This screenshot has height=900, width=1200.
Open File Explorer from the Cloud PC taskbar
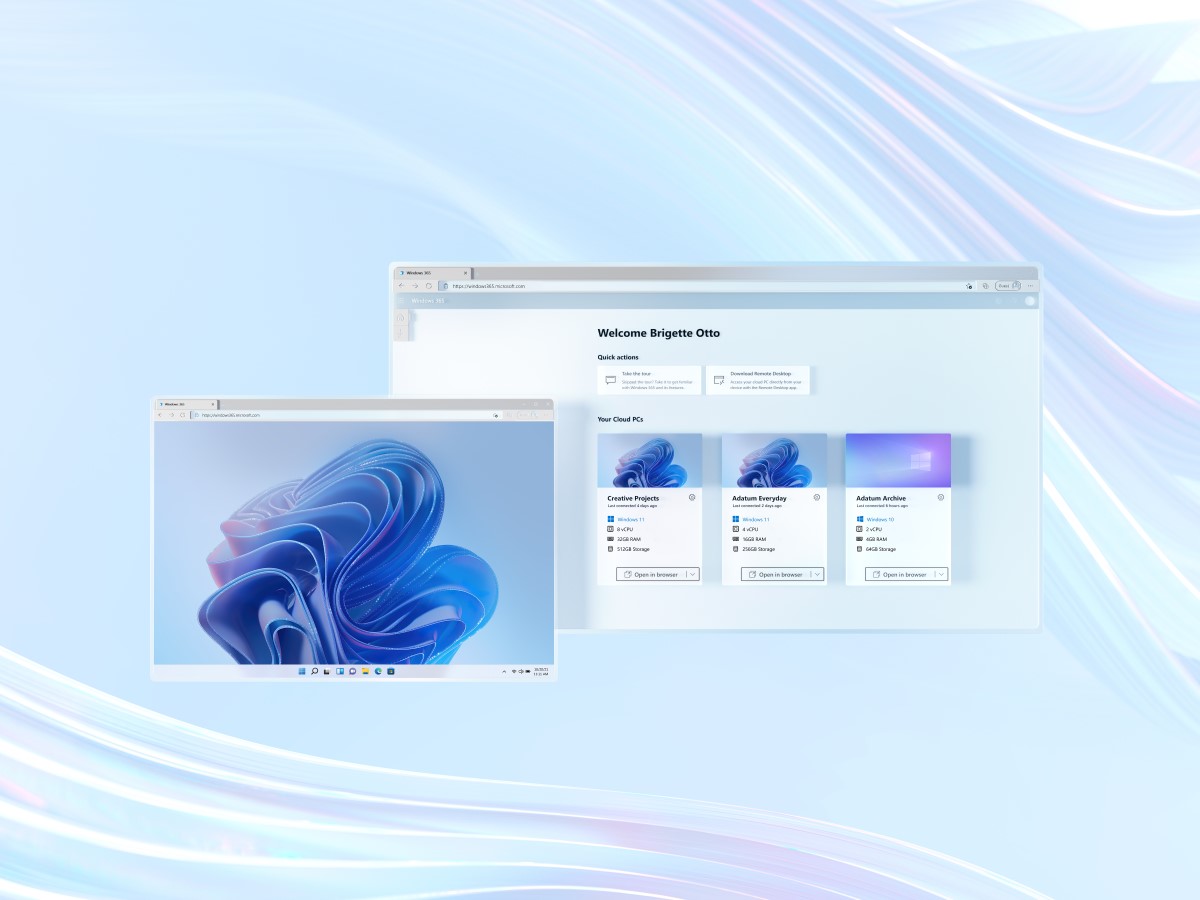tap(365, 671)
